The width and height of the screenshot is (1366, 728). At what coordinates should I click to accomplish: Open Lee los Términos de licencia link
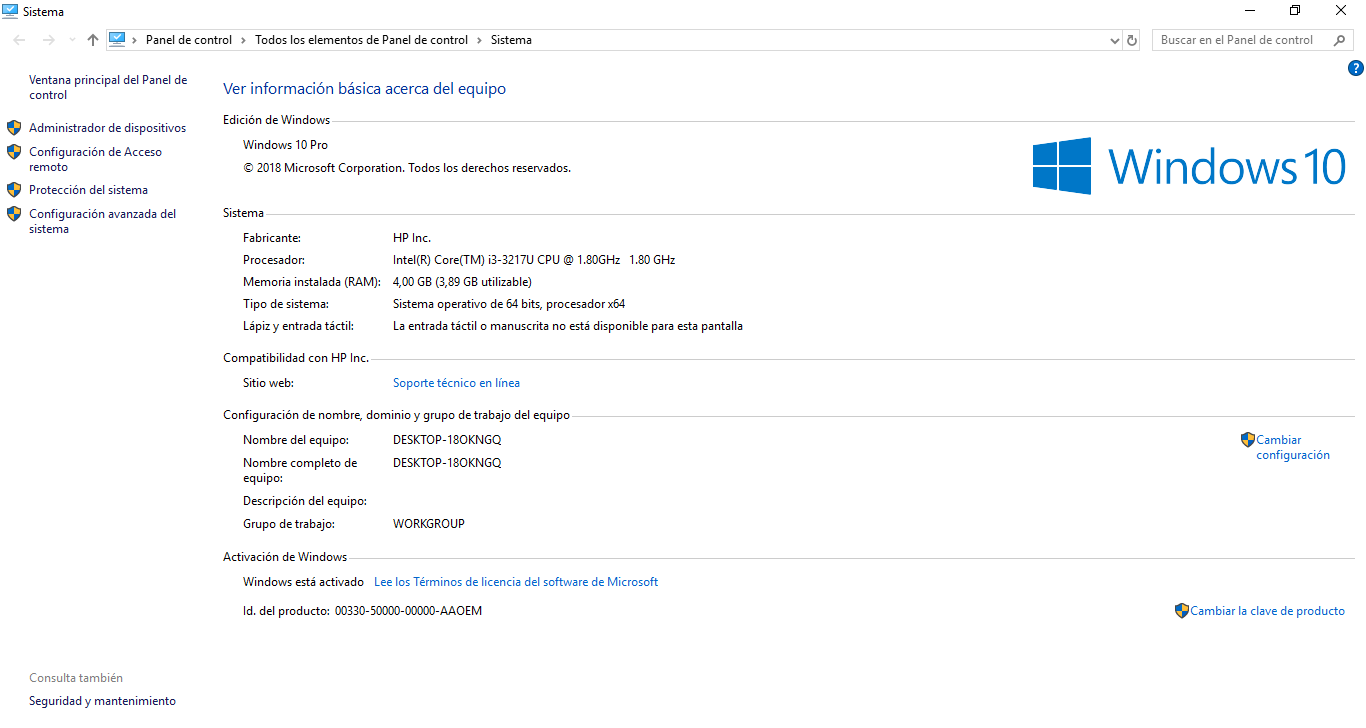(x=516, y=582)
